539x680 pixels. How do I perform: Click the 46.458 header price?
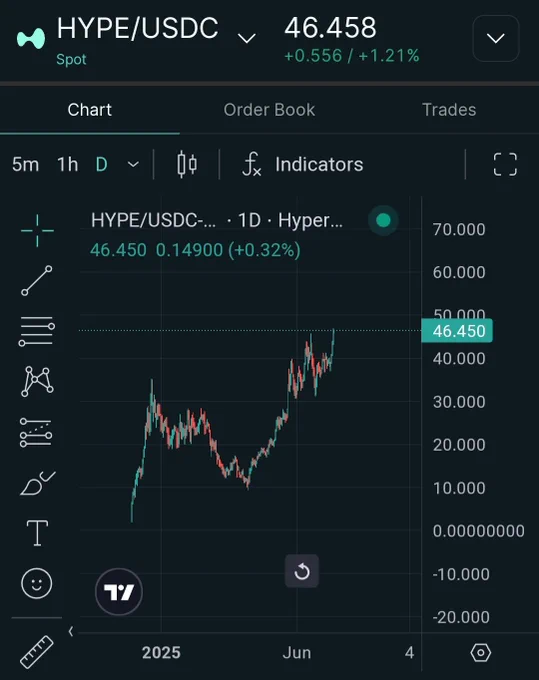[330, 28]
